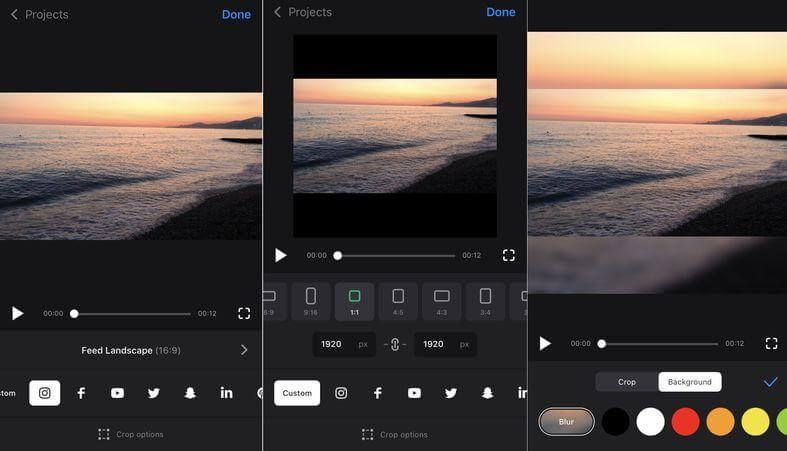Choose the Blur background option
Screen dimensions: 787x451
[566, 421]
